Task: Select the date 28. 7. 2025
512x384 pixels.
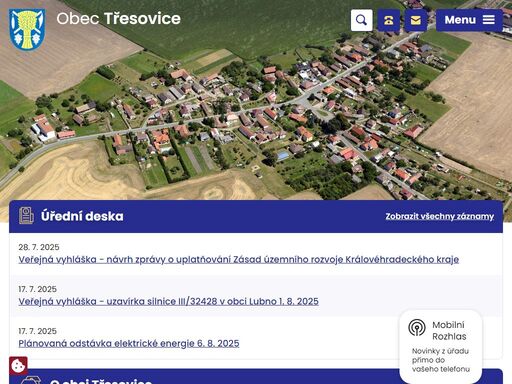Action: click(x=39, y=247)
